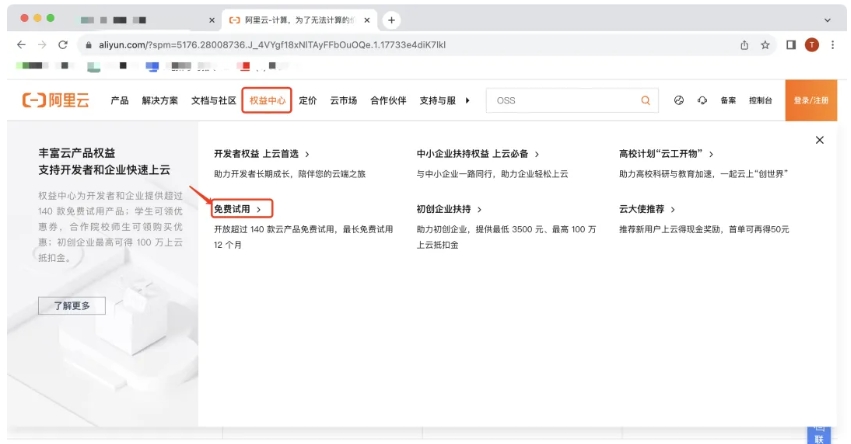The height and width of the screenshot is (444, 851).
Task: Click heading 丰富云产品权益
Action: [77, 153]
